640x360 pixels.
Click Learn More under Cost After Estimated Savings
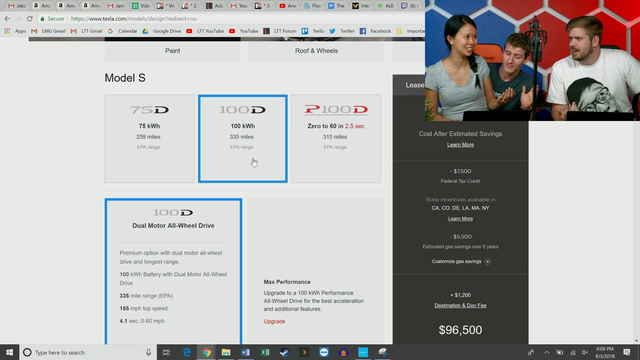pyautogui.click(x=460, y=145)
